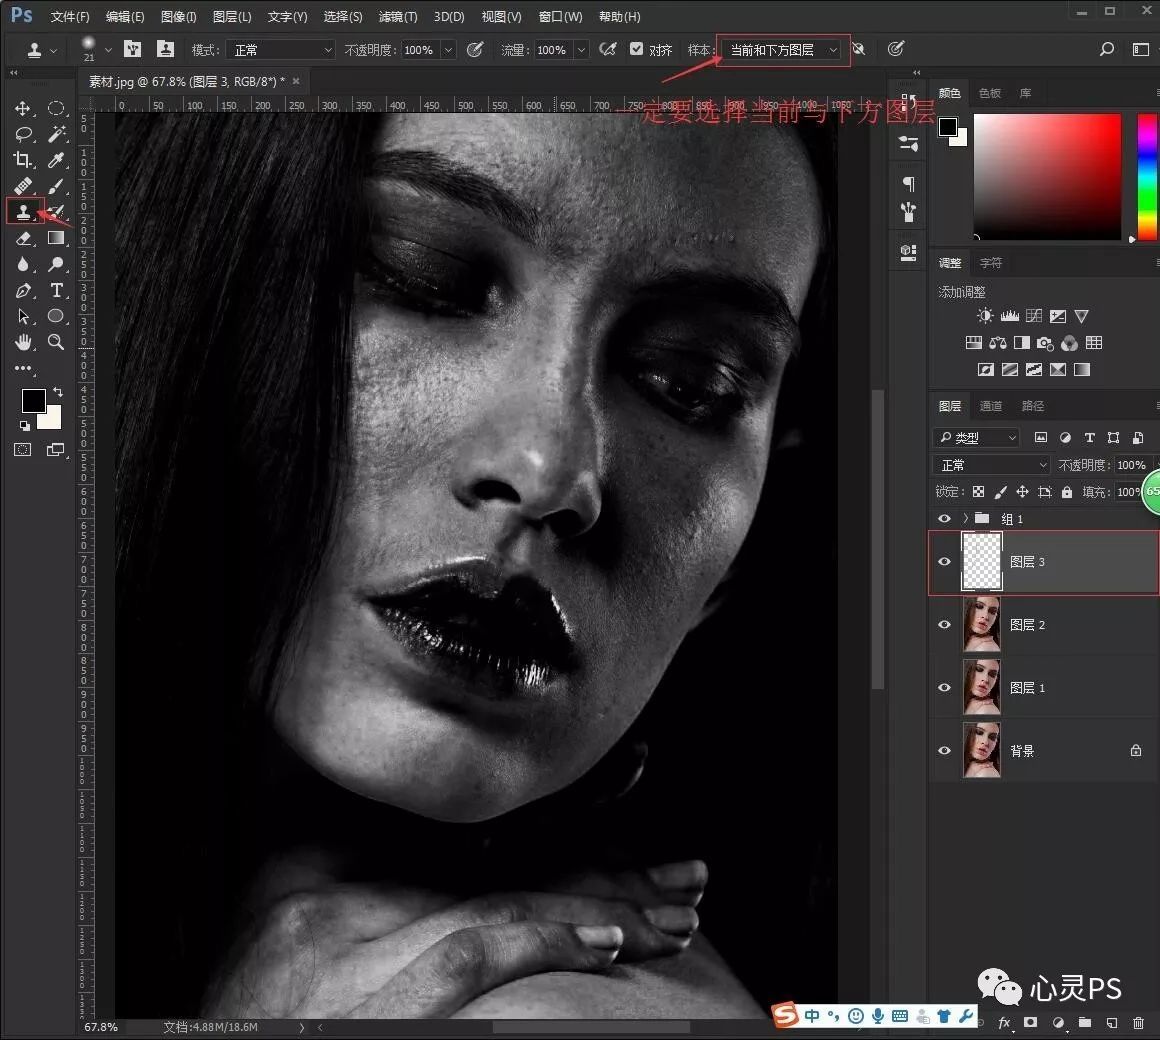Pick a color in the red color field
This screenshot has height=1040, width=1160.
[1047, 176]
